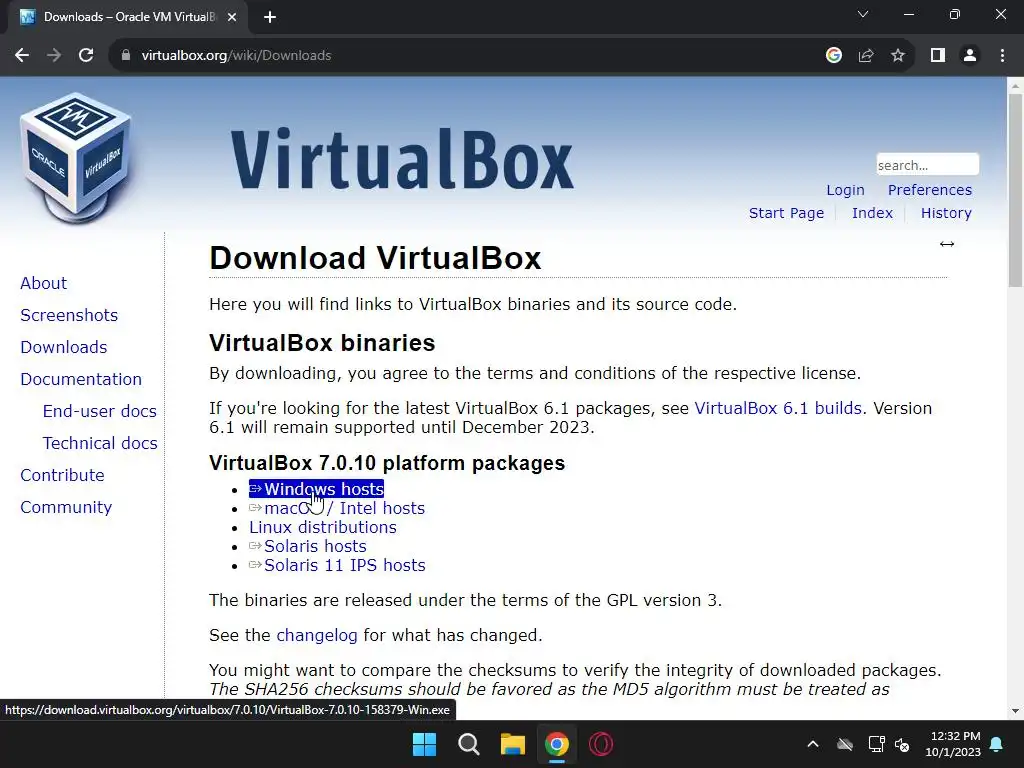Open Documentation in the sidebar
This screenshot has width=1024, height=768.
81,379
